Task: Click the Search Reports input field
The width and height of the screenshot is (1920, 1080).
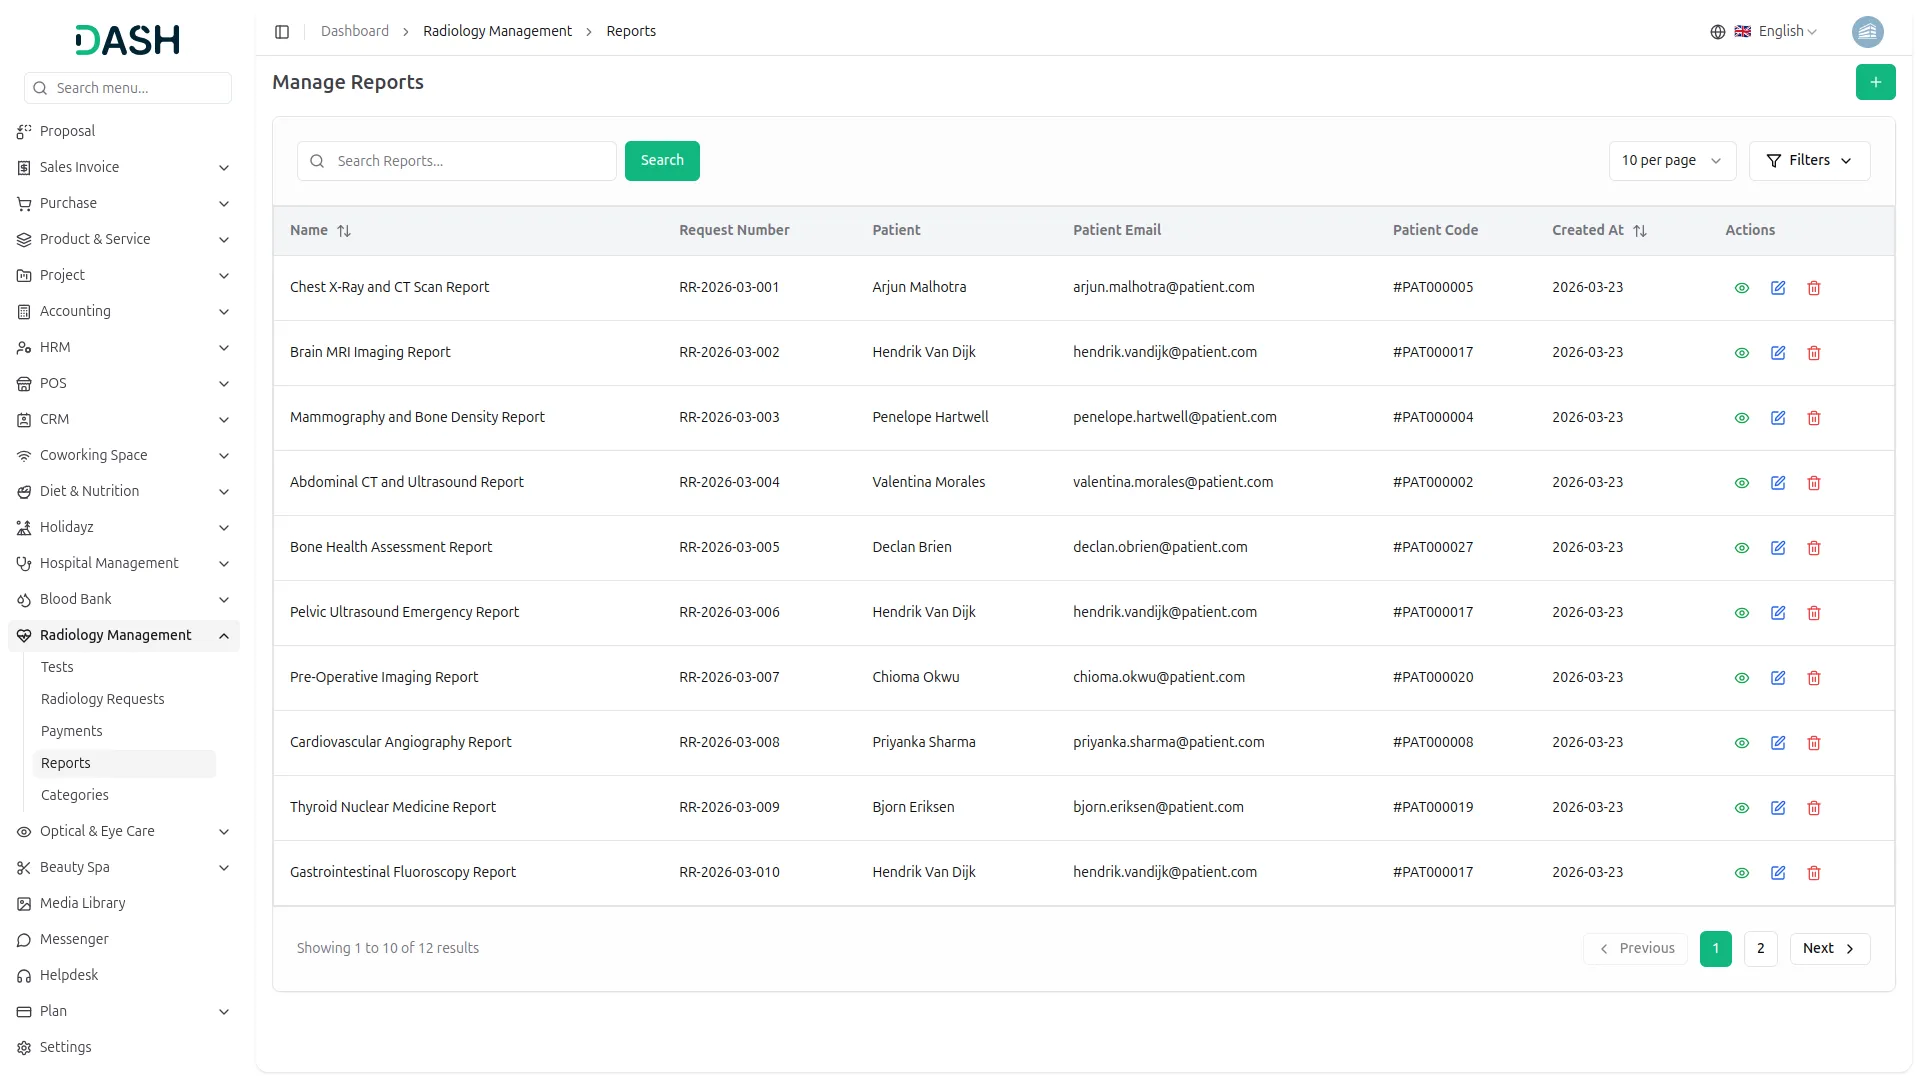Action: point(457,161)
